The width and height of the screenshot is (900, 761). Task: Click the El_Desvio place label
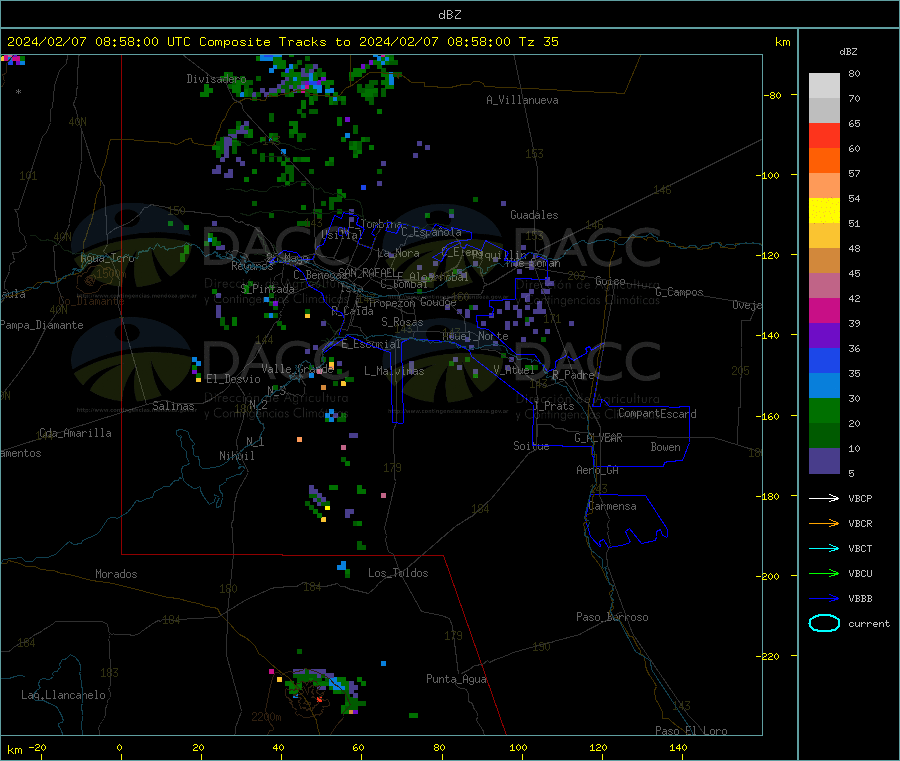233,379
